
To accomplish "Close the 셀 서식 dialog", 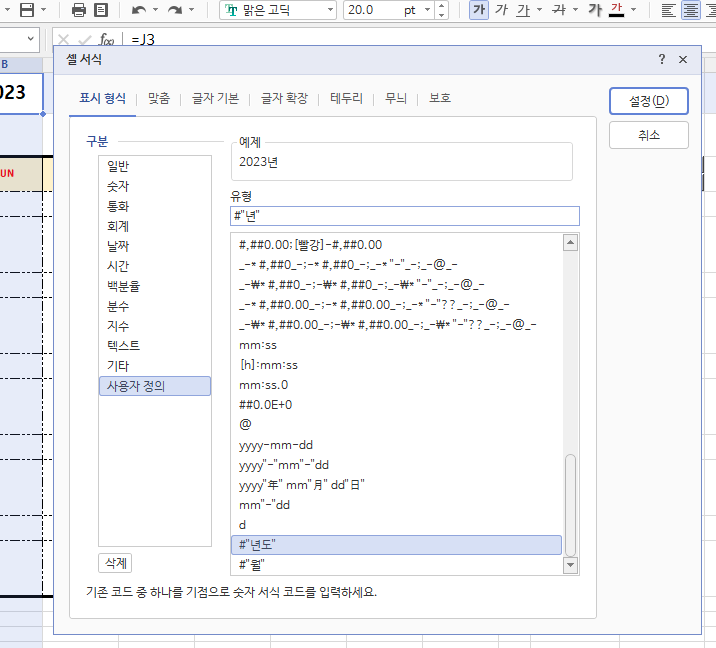I will click(x=683, y=59).
